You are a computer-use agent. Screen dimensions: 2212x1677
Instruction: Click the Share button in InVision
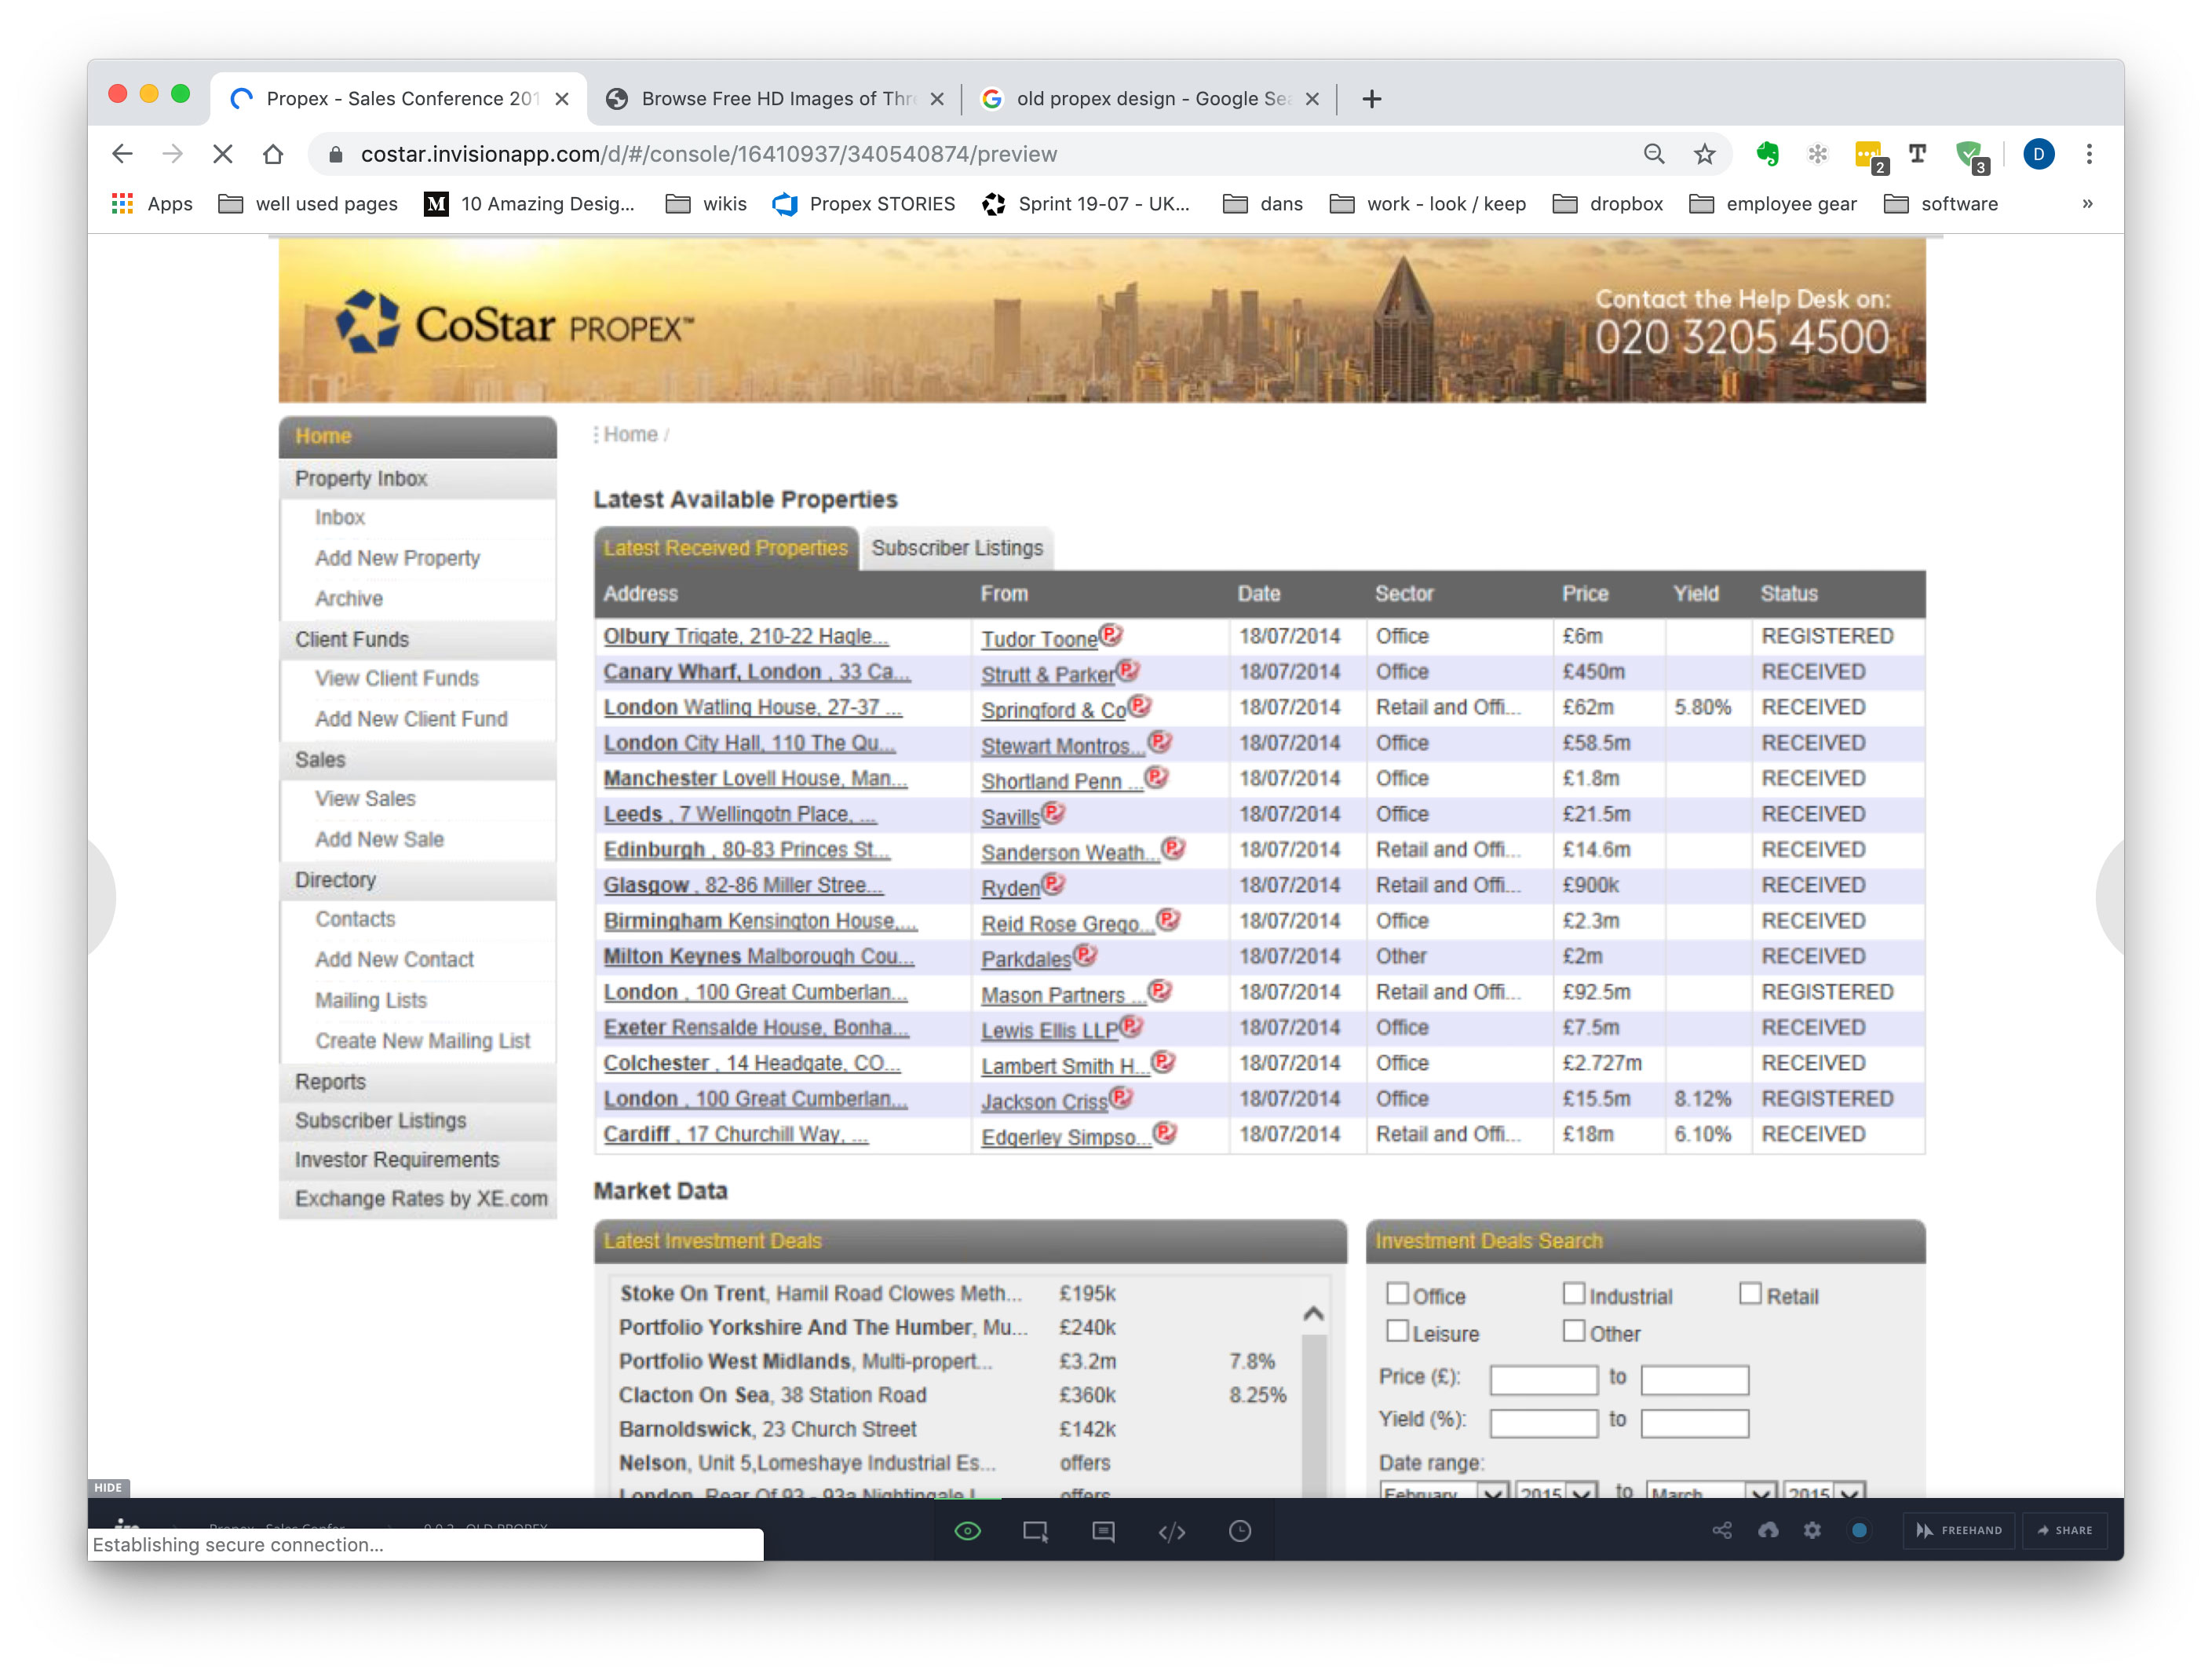point(2064,1530)
